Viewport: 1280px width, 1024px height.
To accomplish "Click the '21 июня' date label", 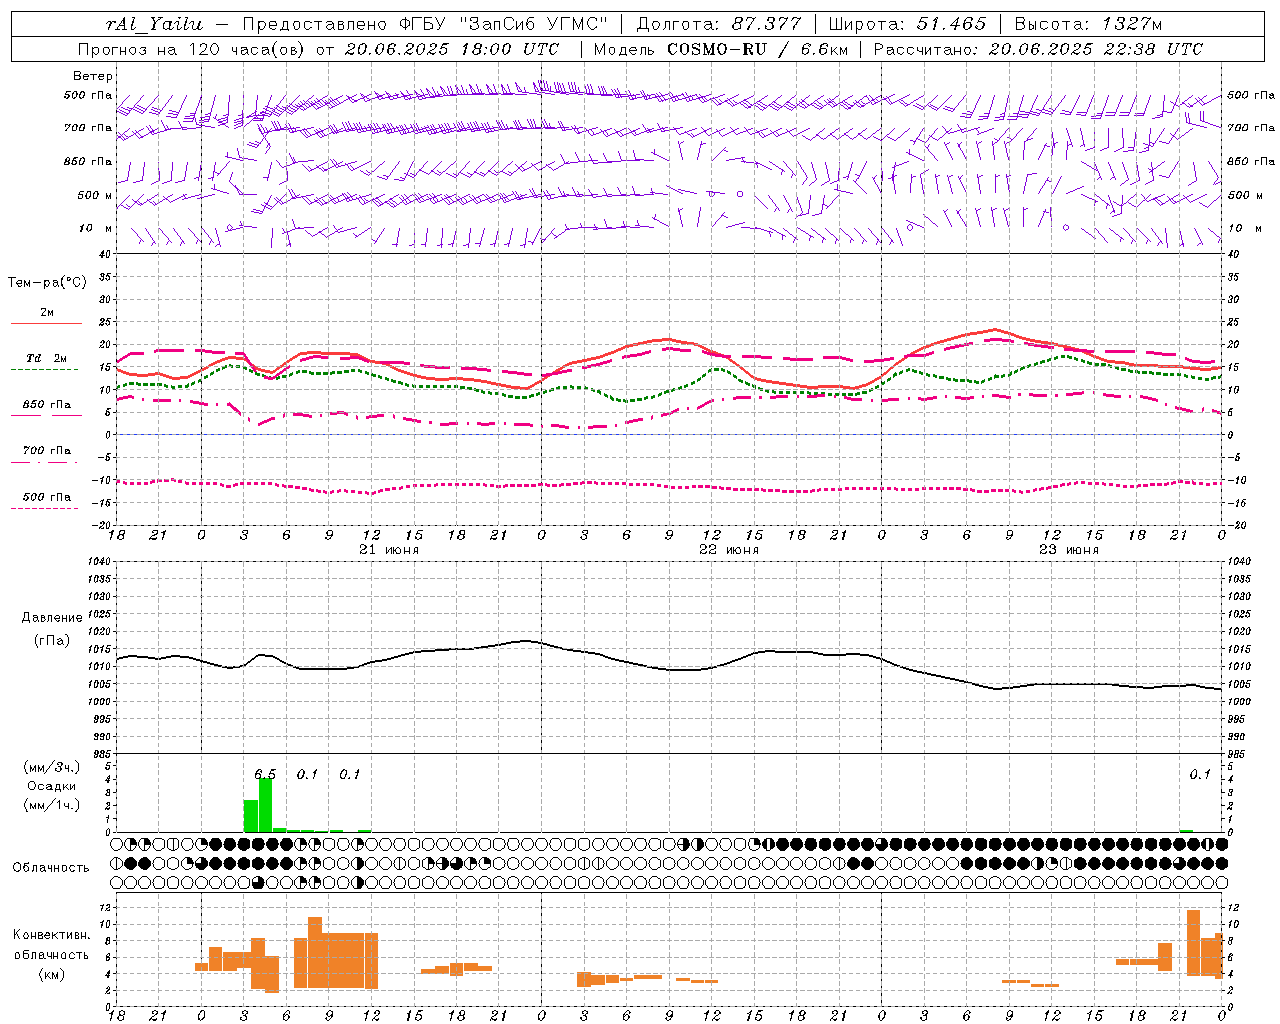I will (x=389, y=550).
